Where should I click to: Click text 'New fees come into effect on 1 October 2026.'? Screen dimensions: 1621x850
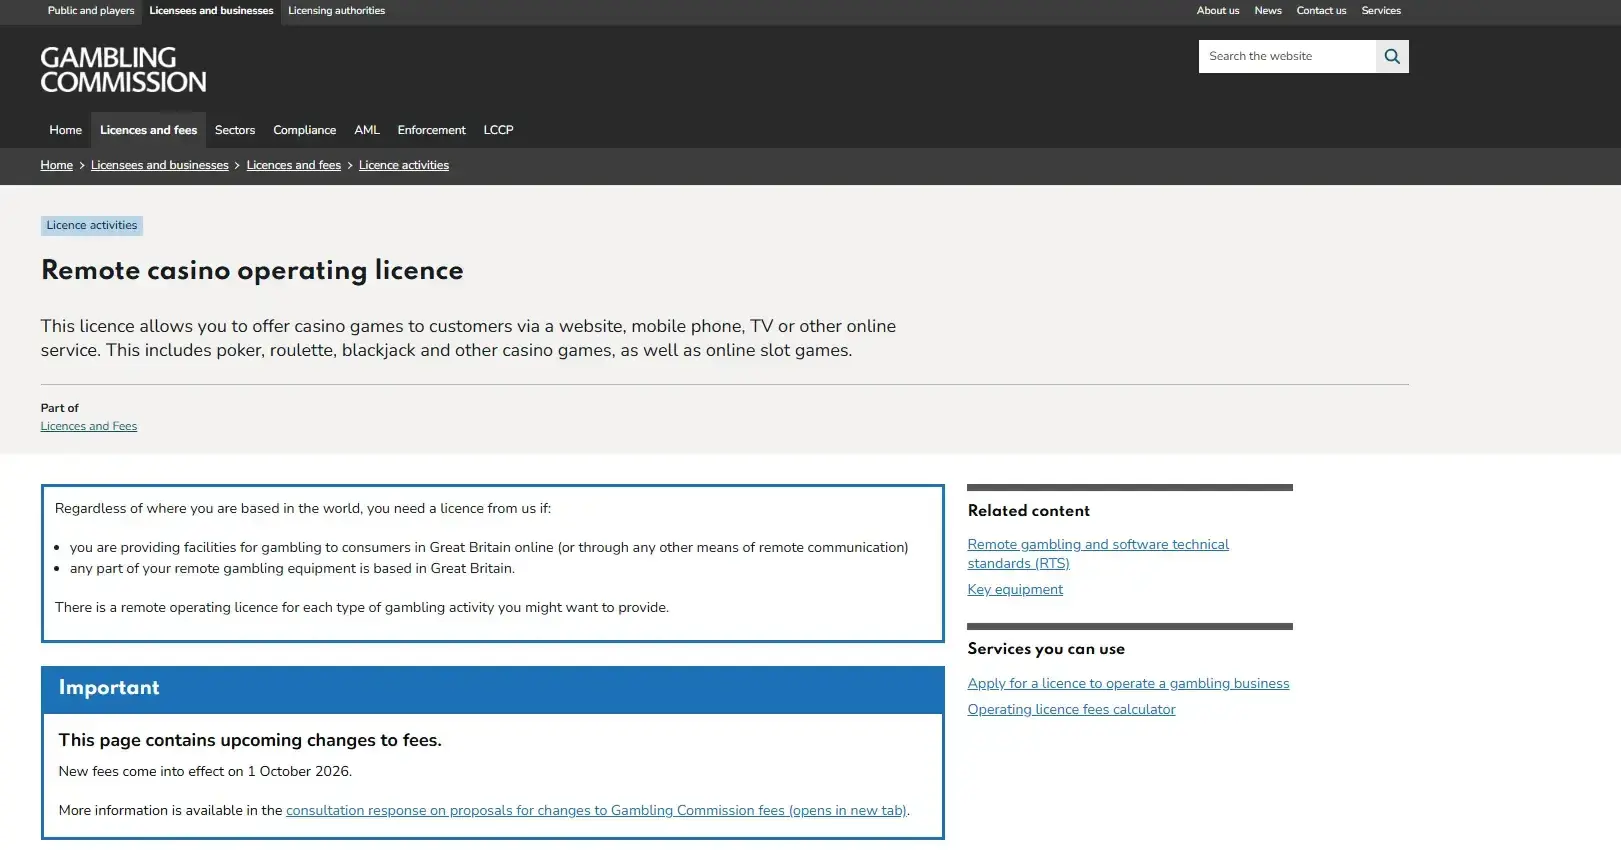(205, 772)
